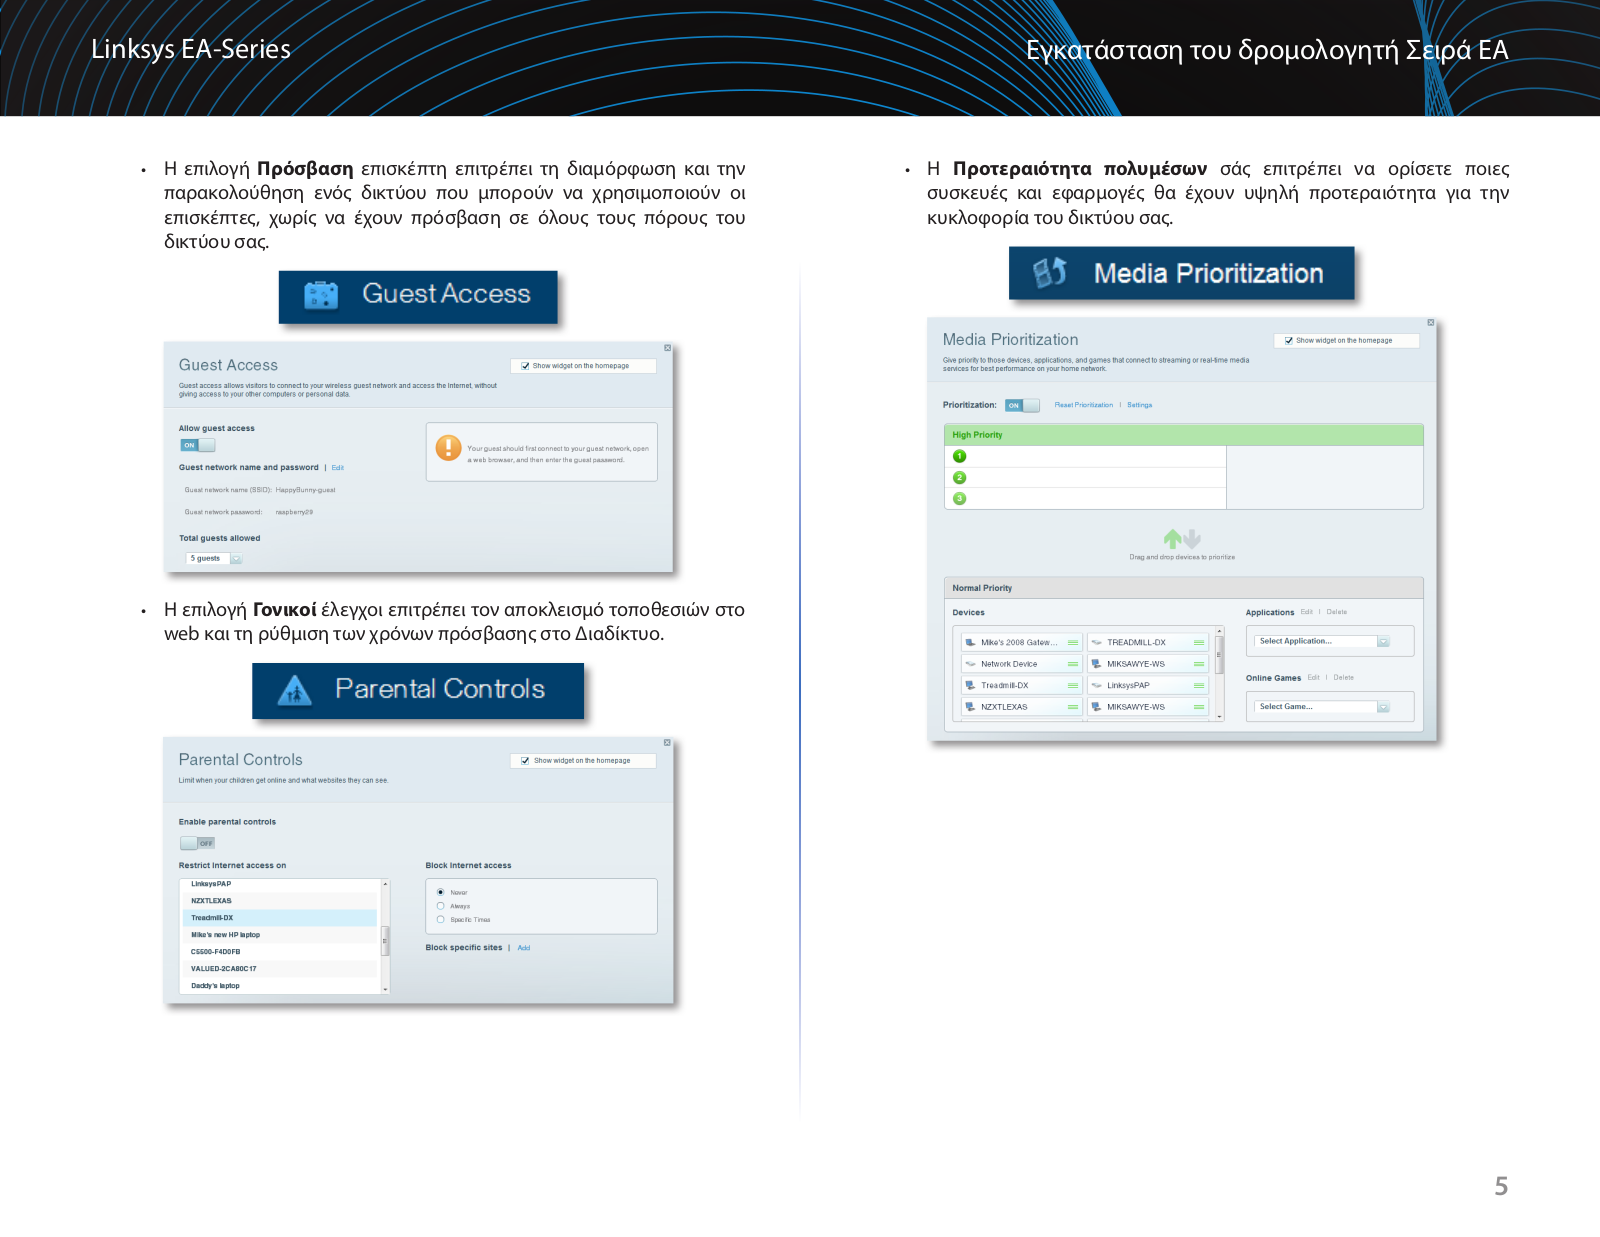Click the High Priority header bar
This screenshot has width=1600, height=1237.
point(1183,435)
